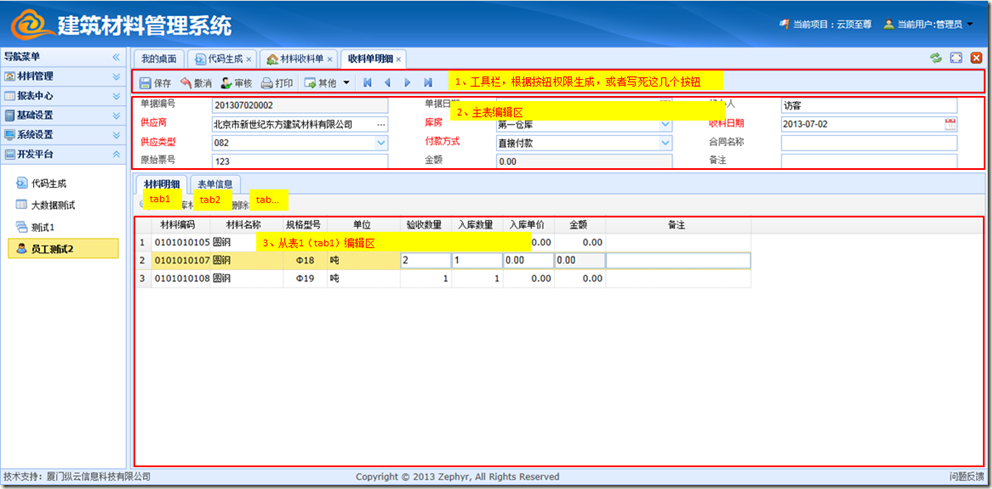
Task: Jump to the last record arrow
Action: tap(428, 83)
